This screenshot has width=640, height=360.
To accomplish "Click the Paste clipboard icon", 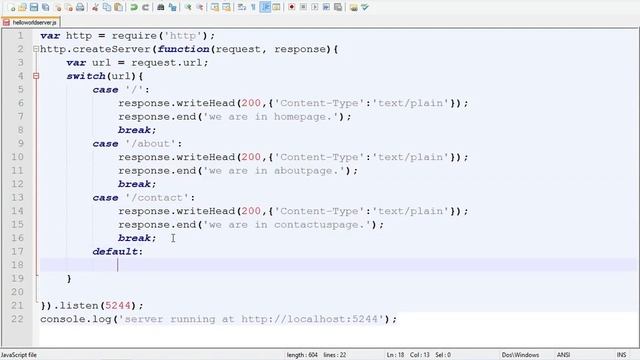I will [x=118, y=7].
